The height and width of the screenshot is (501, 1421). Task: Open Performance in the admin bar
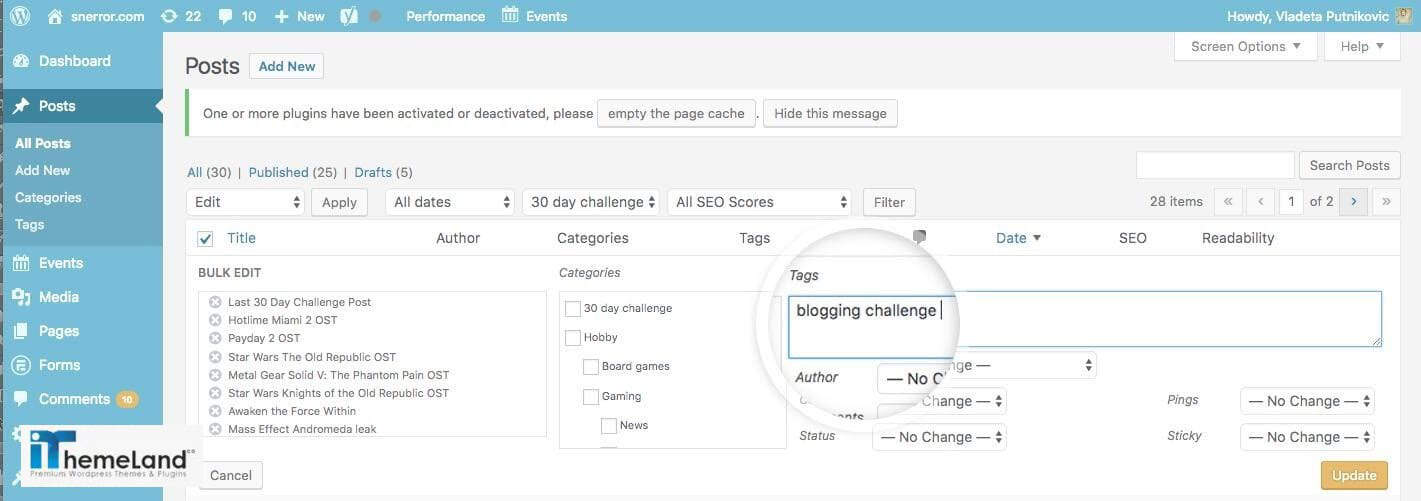[445, 16]
